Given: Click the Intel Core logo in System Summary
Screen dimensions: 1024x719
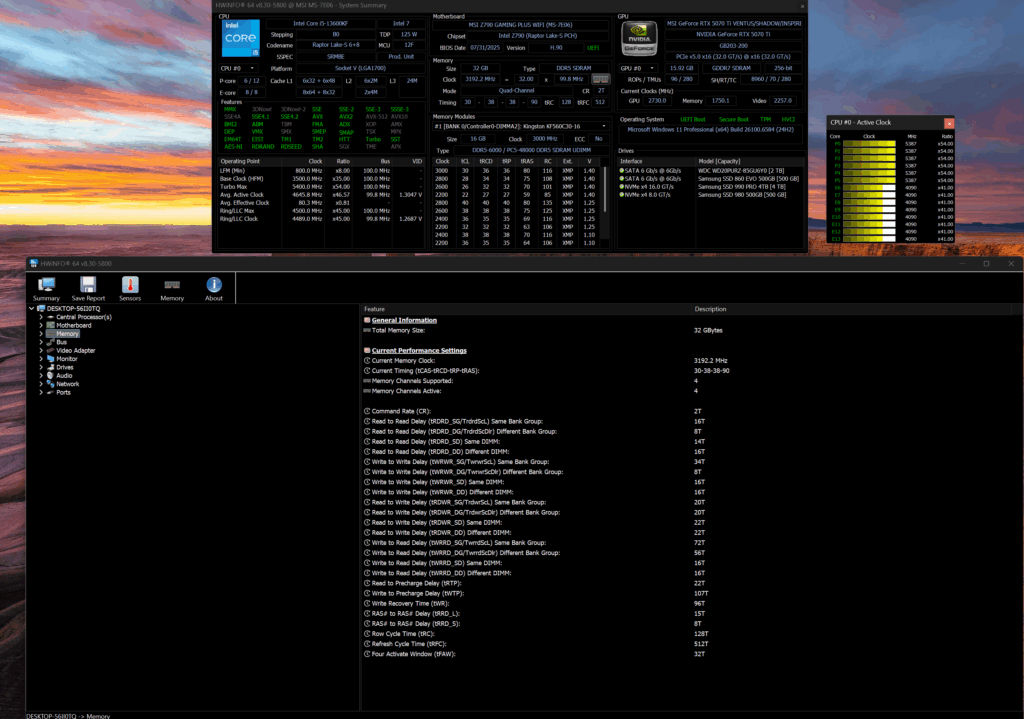Looking at the screenshot, I should [240, 38].
